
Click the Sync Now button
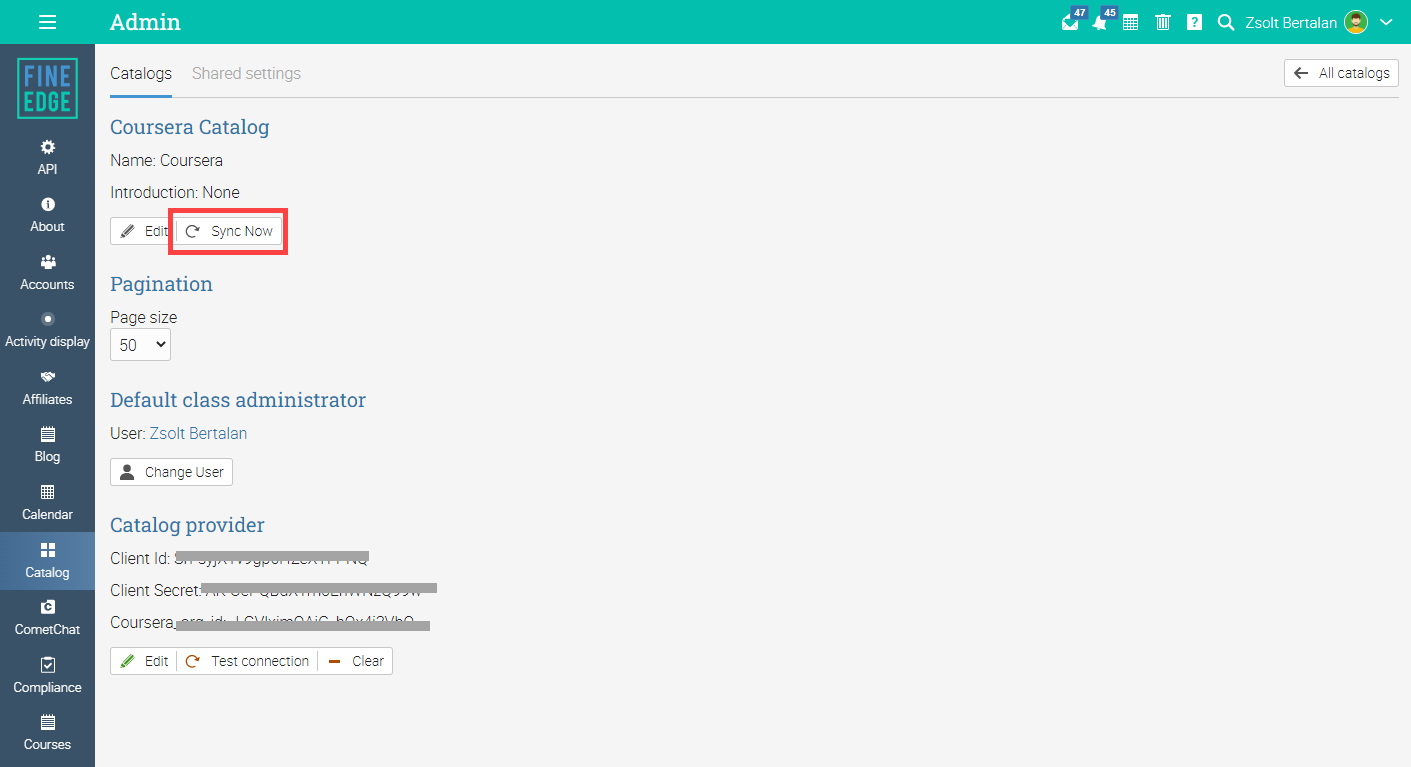(229, 231)
